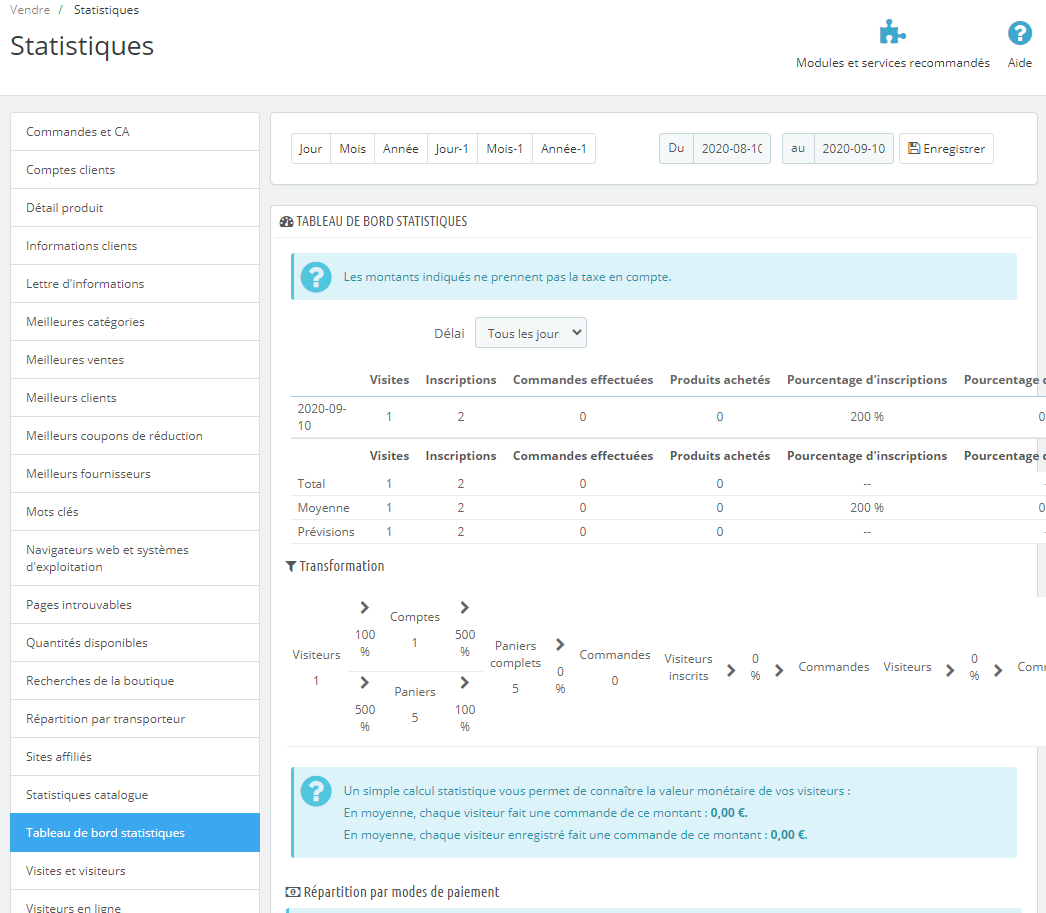Viewport: 1046px width, 913px height.
Task: Select the Jour period button
Action: click(x=310, y=149)
